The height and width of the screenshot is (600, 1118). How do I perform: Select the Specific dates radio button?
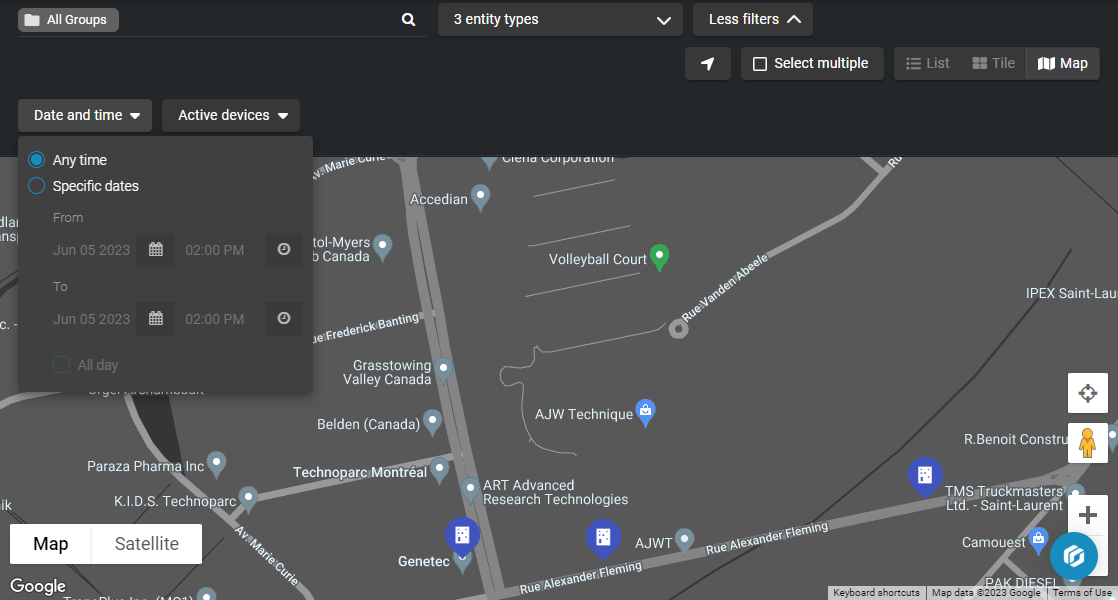point(36,186)
